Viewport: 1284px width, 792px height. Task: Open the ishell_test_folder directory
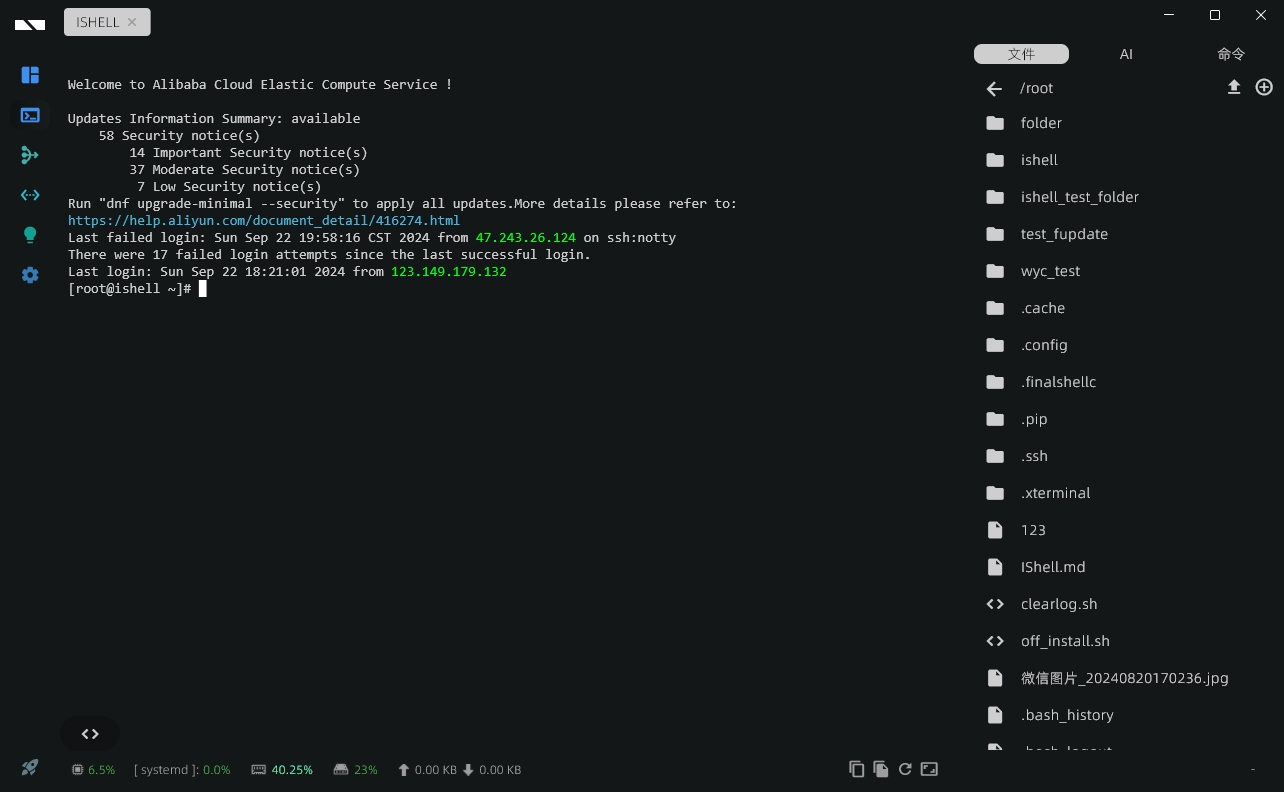tap(1080, 197)
